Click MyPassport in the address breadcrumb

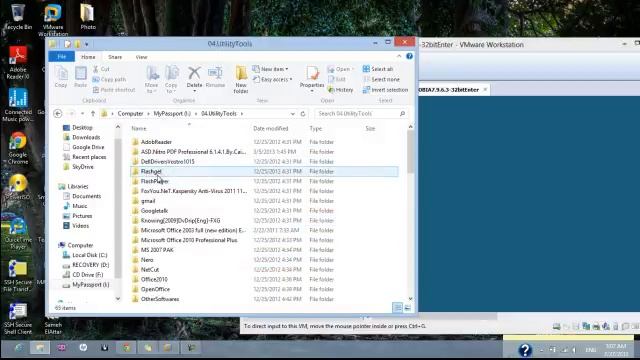point(172,113)
